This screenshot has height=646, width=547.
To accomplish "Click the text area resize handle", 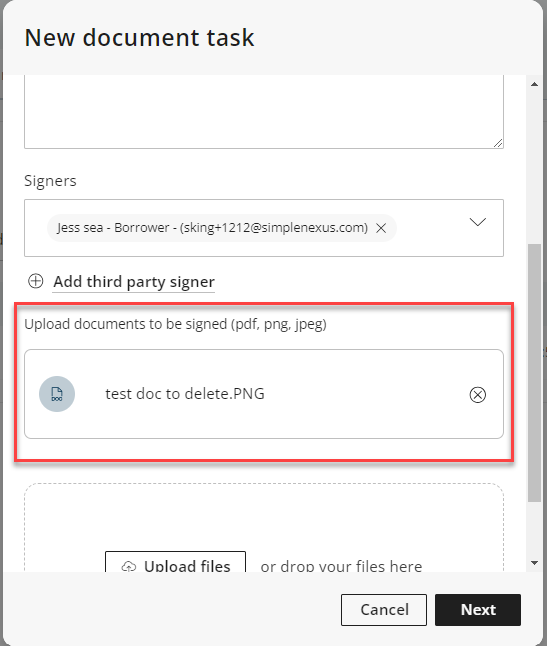I will [x=498, y=143].
